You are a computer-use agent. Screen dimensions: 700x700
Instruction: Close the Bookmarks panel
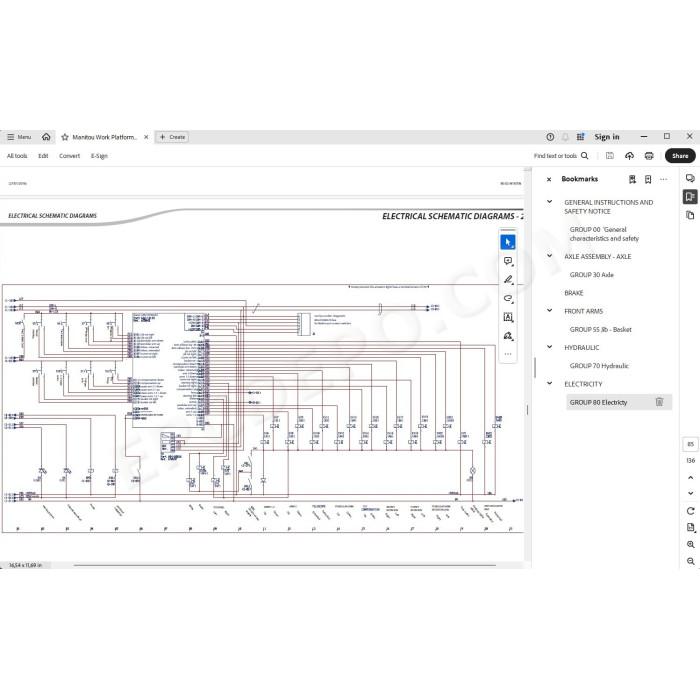pyautogui.click(x=549, y=179)
